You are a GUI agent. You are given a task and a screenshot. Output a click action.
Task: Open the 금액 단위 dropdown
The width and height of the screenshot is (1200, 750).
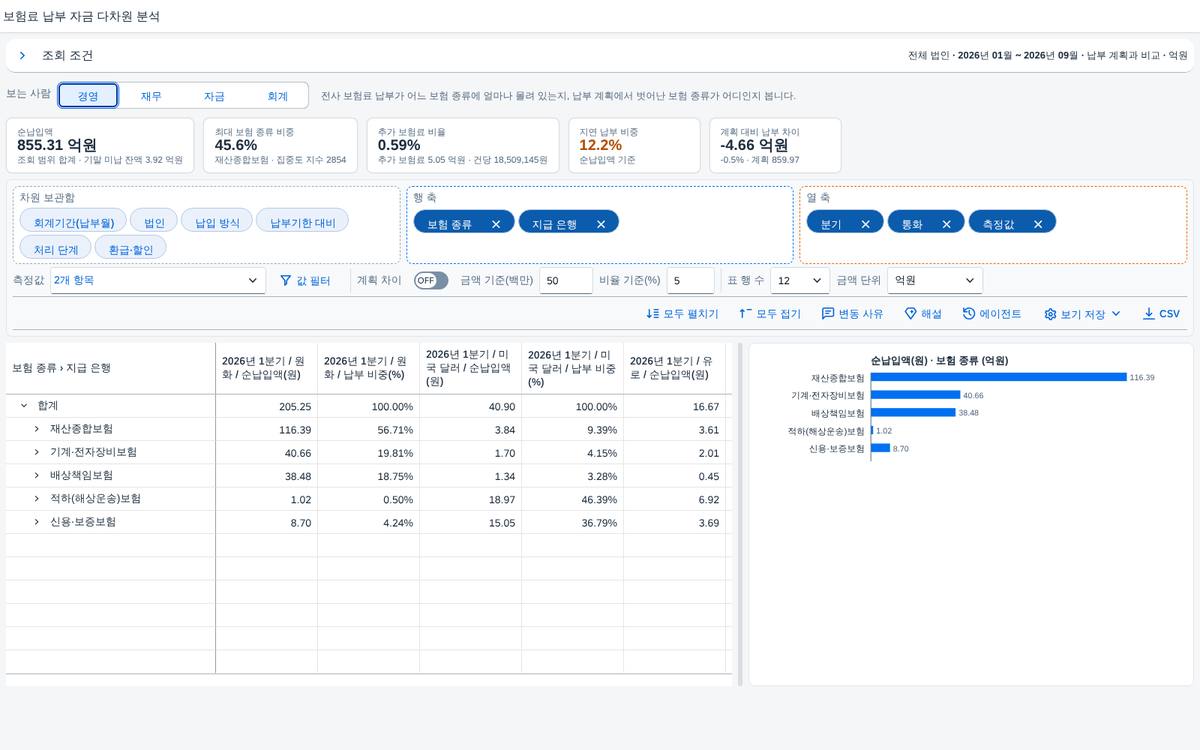click(x=935, y=281)
